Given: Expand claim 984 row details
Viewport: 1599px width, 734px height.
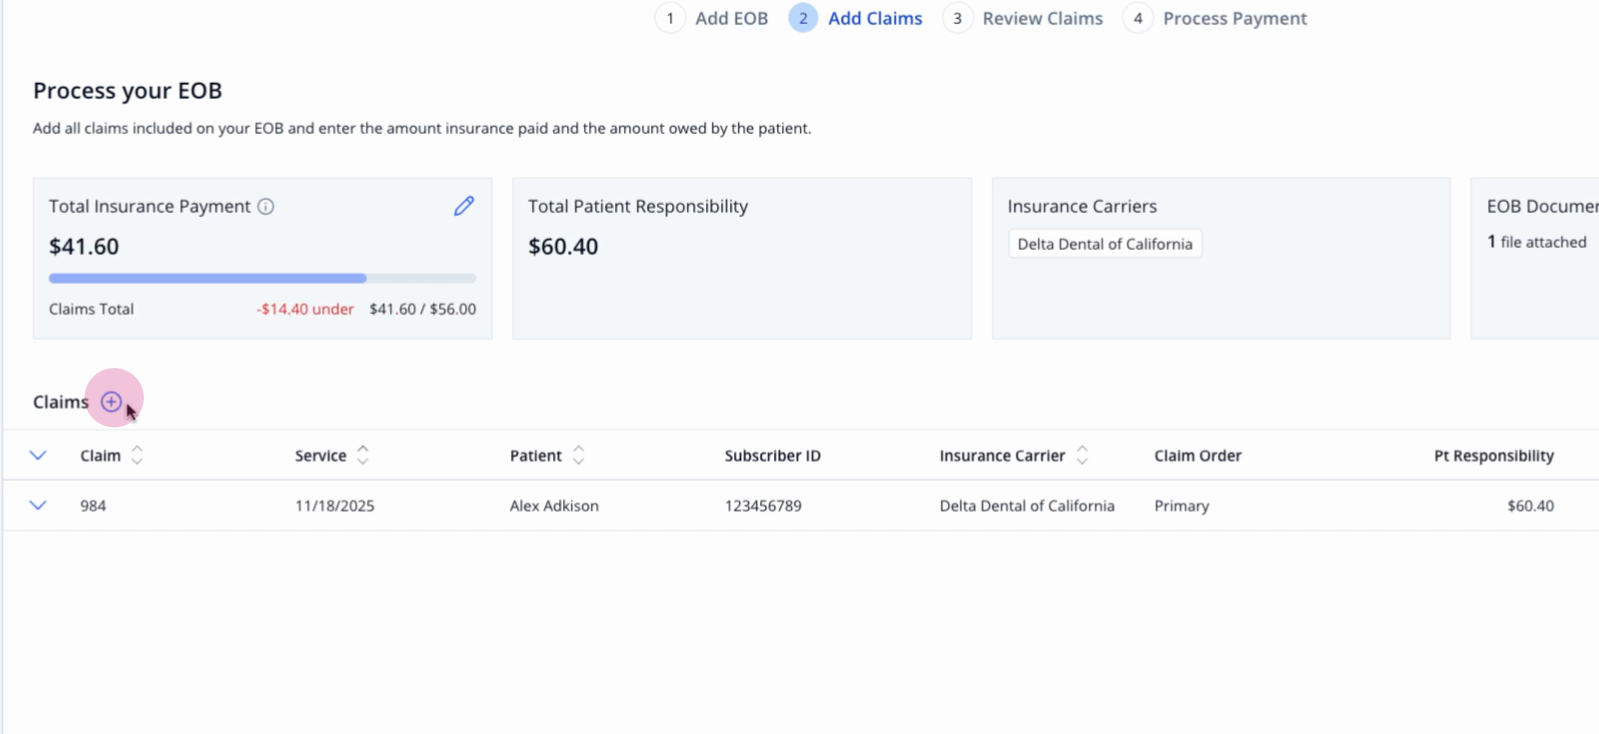Looking at the screenshot, I should [38, 505].
